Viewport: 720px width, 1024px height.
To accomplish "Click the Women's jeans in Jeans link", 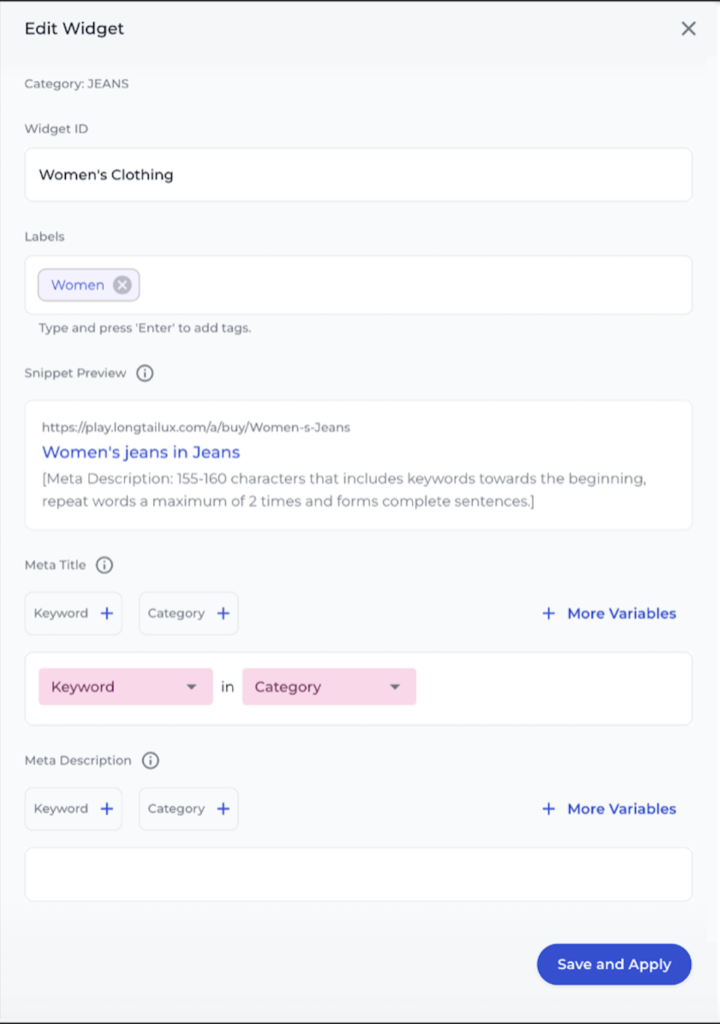I will point(141,452).
